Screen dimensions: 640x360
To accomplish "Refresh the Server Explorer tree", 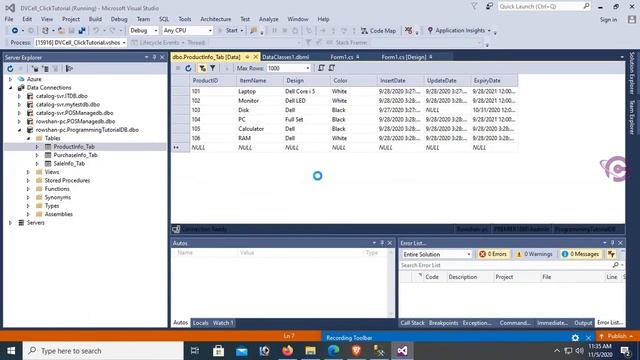I will tap(10, 69).
